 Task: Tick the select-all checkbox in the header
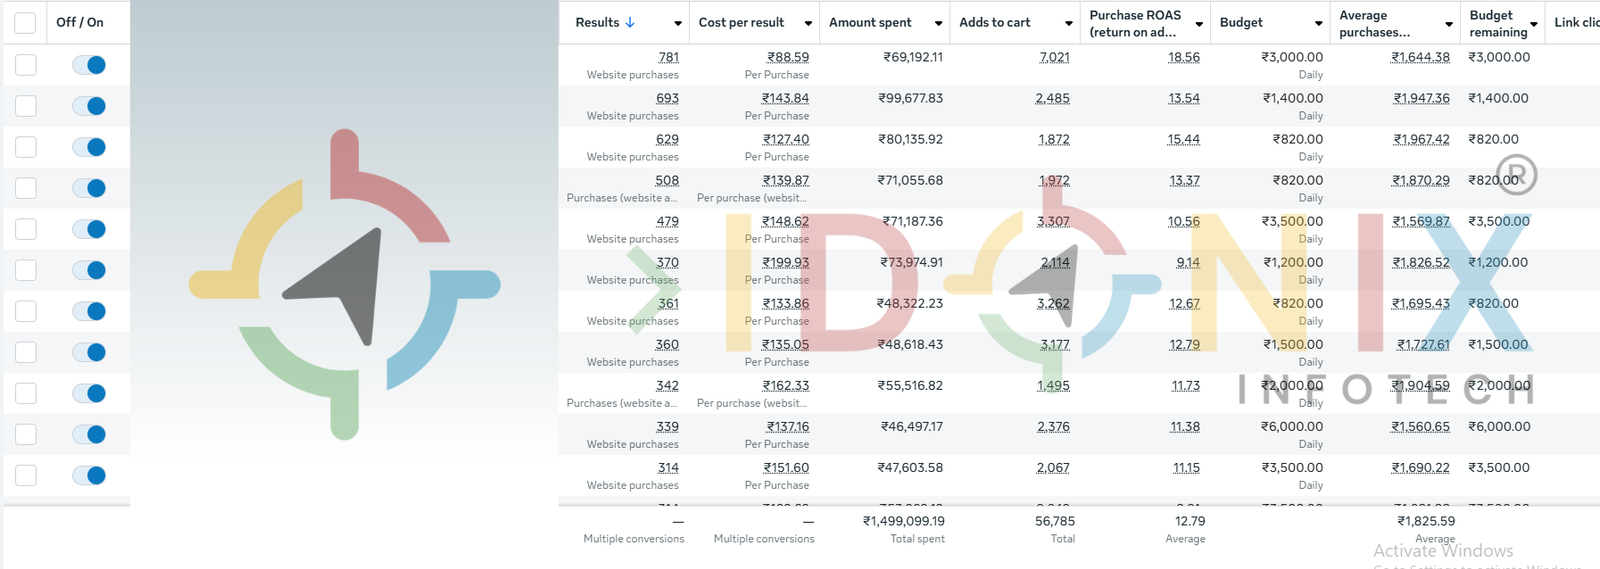click(x=25, y=23)
